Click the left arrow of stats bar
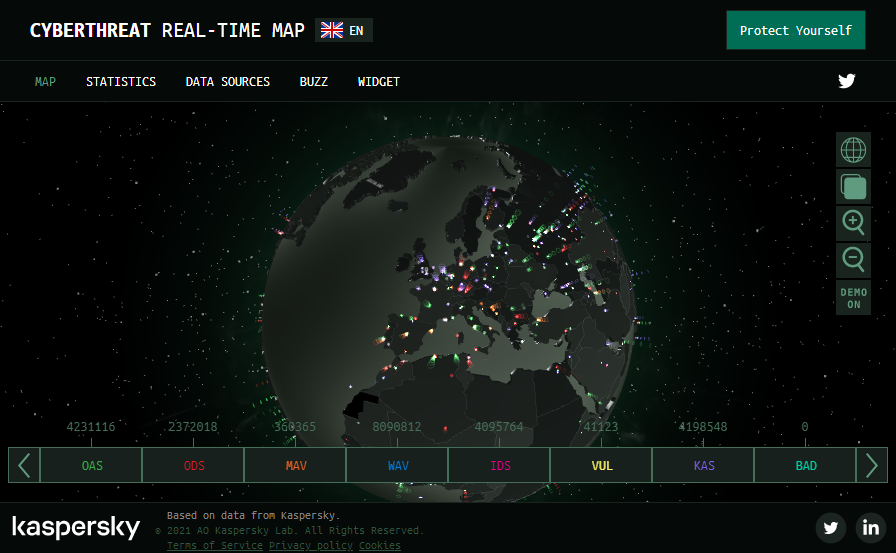896x553 pixels. 24,465
